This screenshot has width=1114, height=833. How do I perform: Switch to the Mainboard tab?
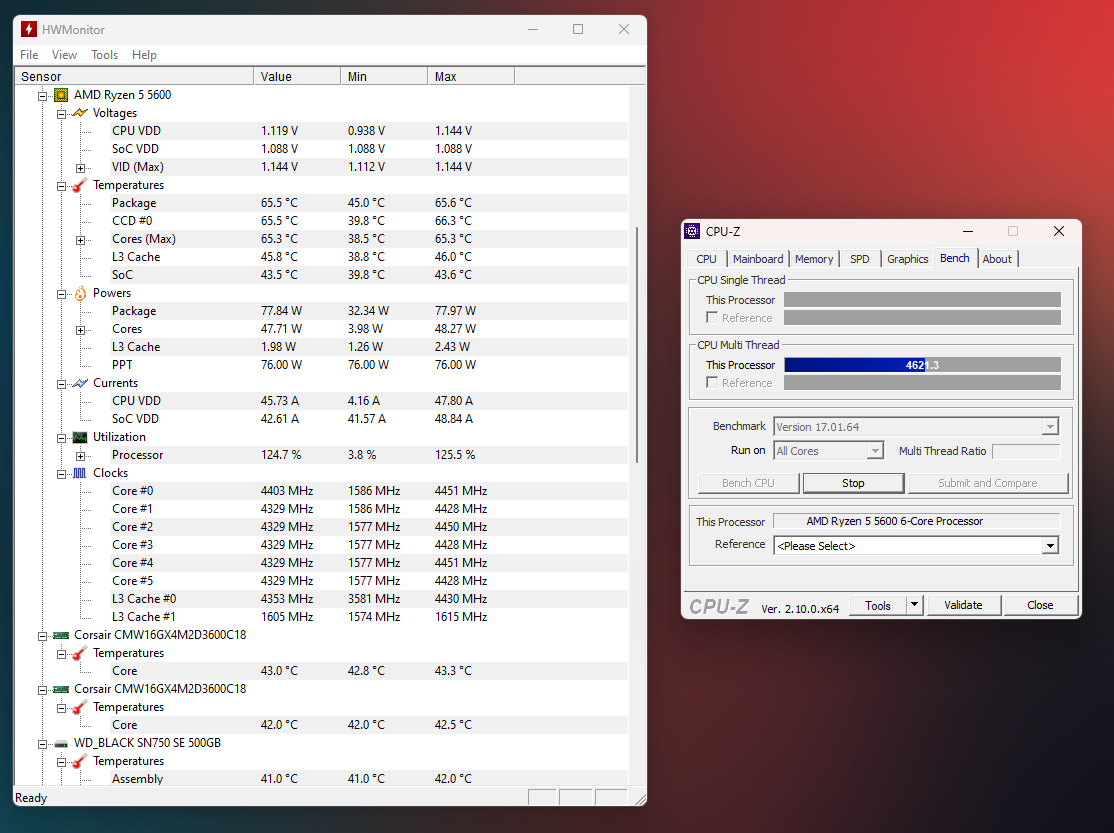pyautogui.click(x=758, y=259)
